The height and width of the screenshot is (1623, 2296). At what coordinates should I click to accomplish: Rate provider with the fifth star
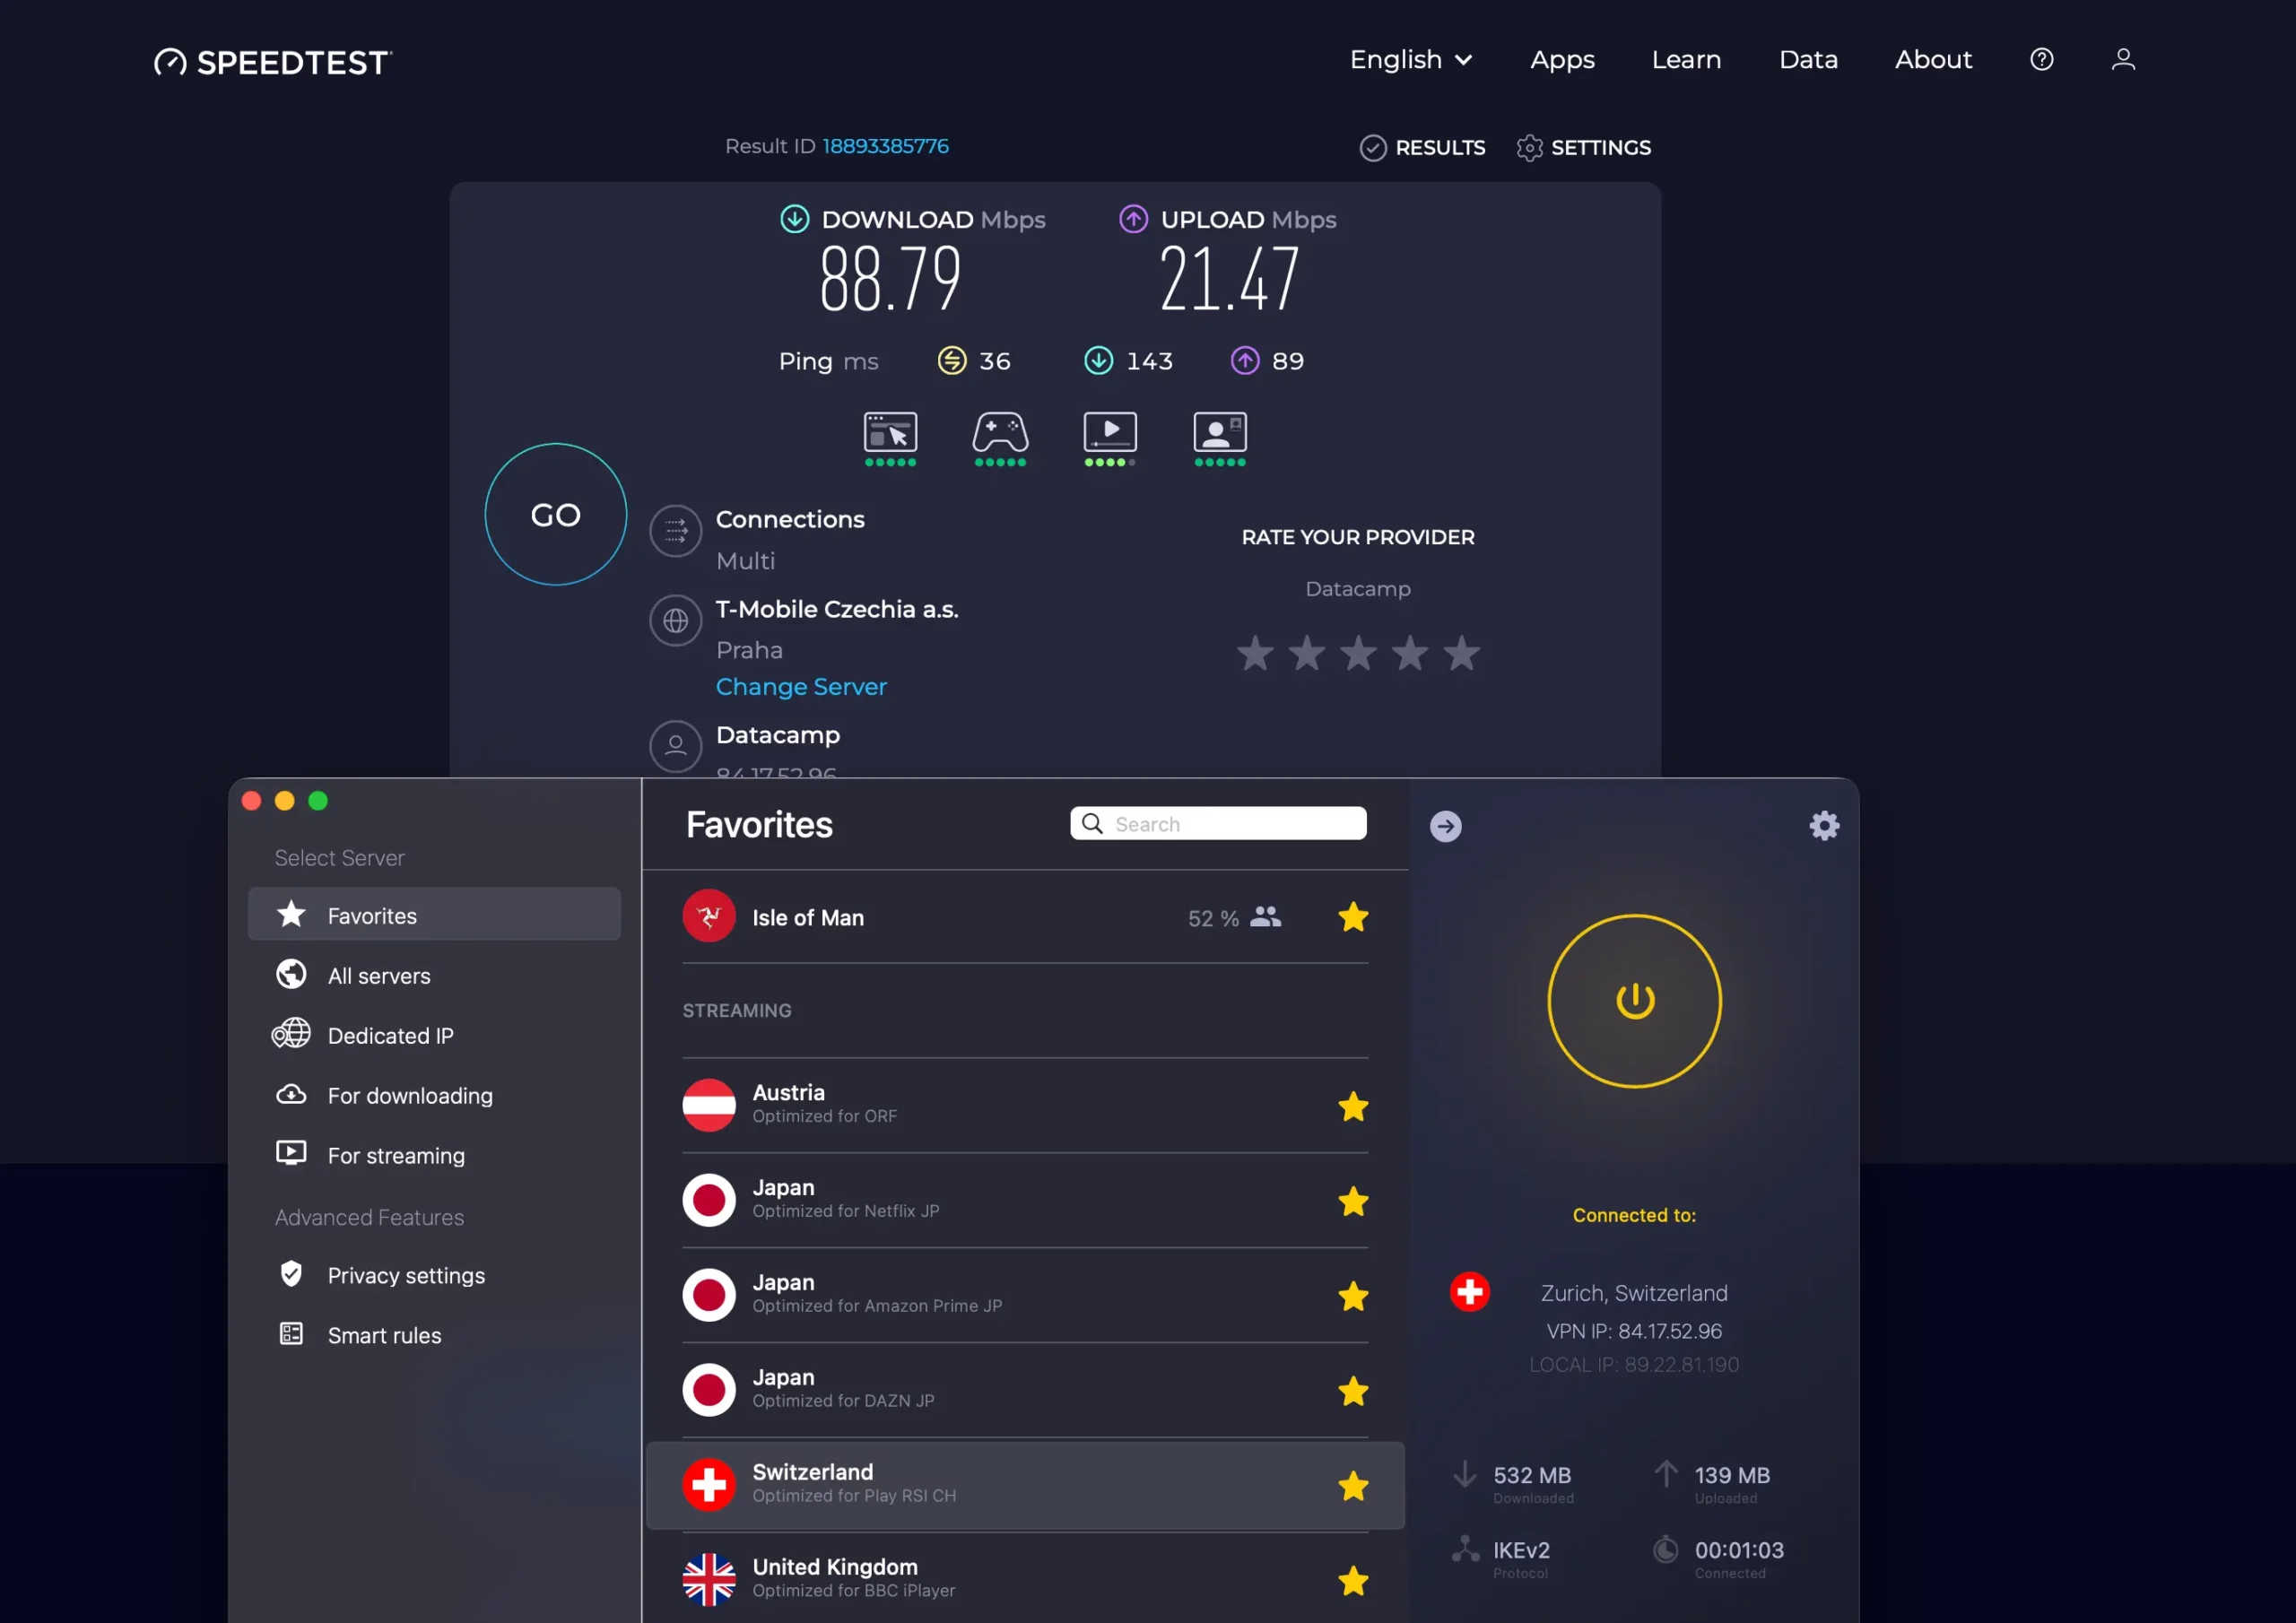pyautogui.click(x=1461, y=654)
